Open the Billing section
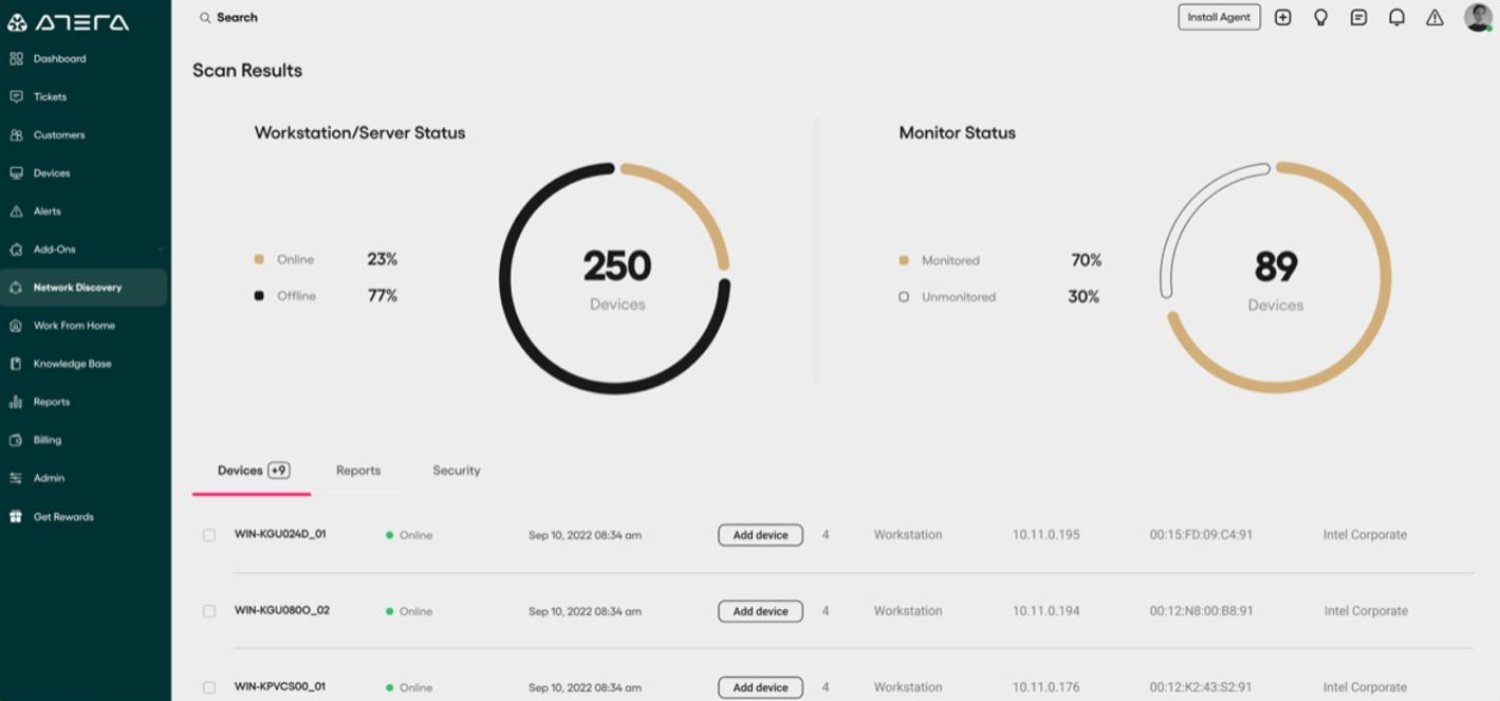This screenshot has width=1500, height=701. tap(46, 439)
